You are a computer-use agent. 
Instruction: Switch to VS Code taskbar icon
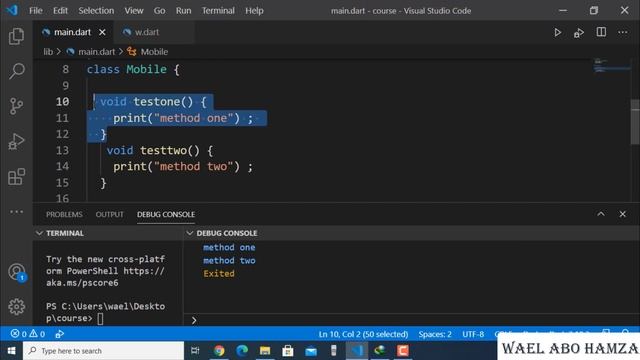tap(357, 351)
